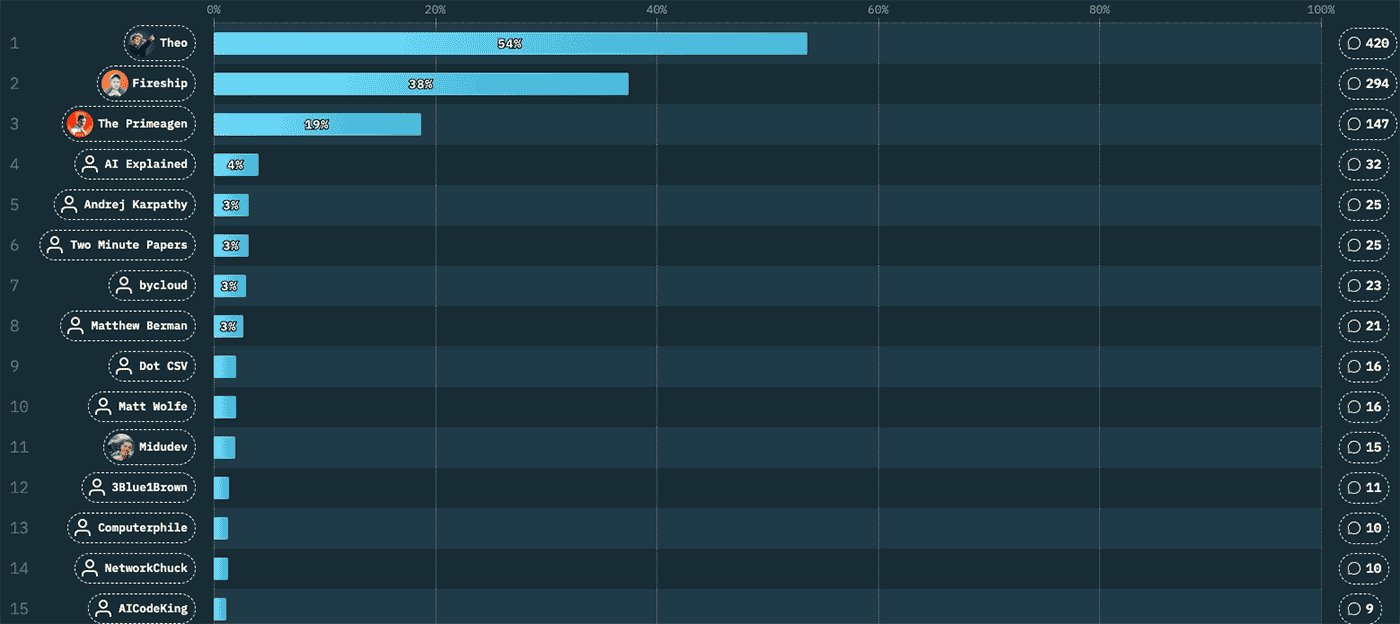The width and height of the screenshot is (1400, 624).
Task: Click the 3Blue1Brown name text
Action: (150, 487)
